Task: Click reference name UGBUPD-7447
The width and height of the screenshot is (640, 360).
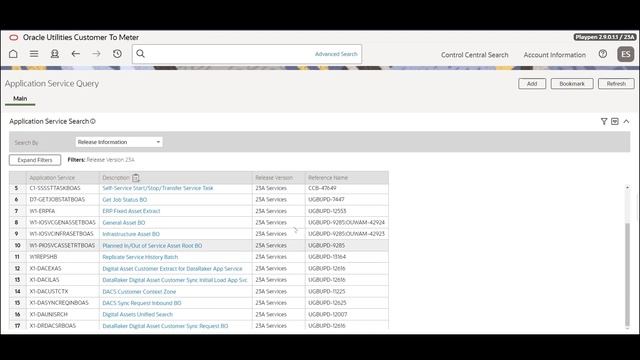Action: (326, 200)
